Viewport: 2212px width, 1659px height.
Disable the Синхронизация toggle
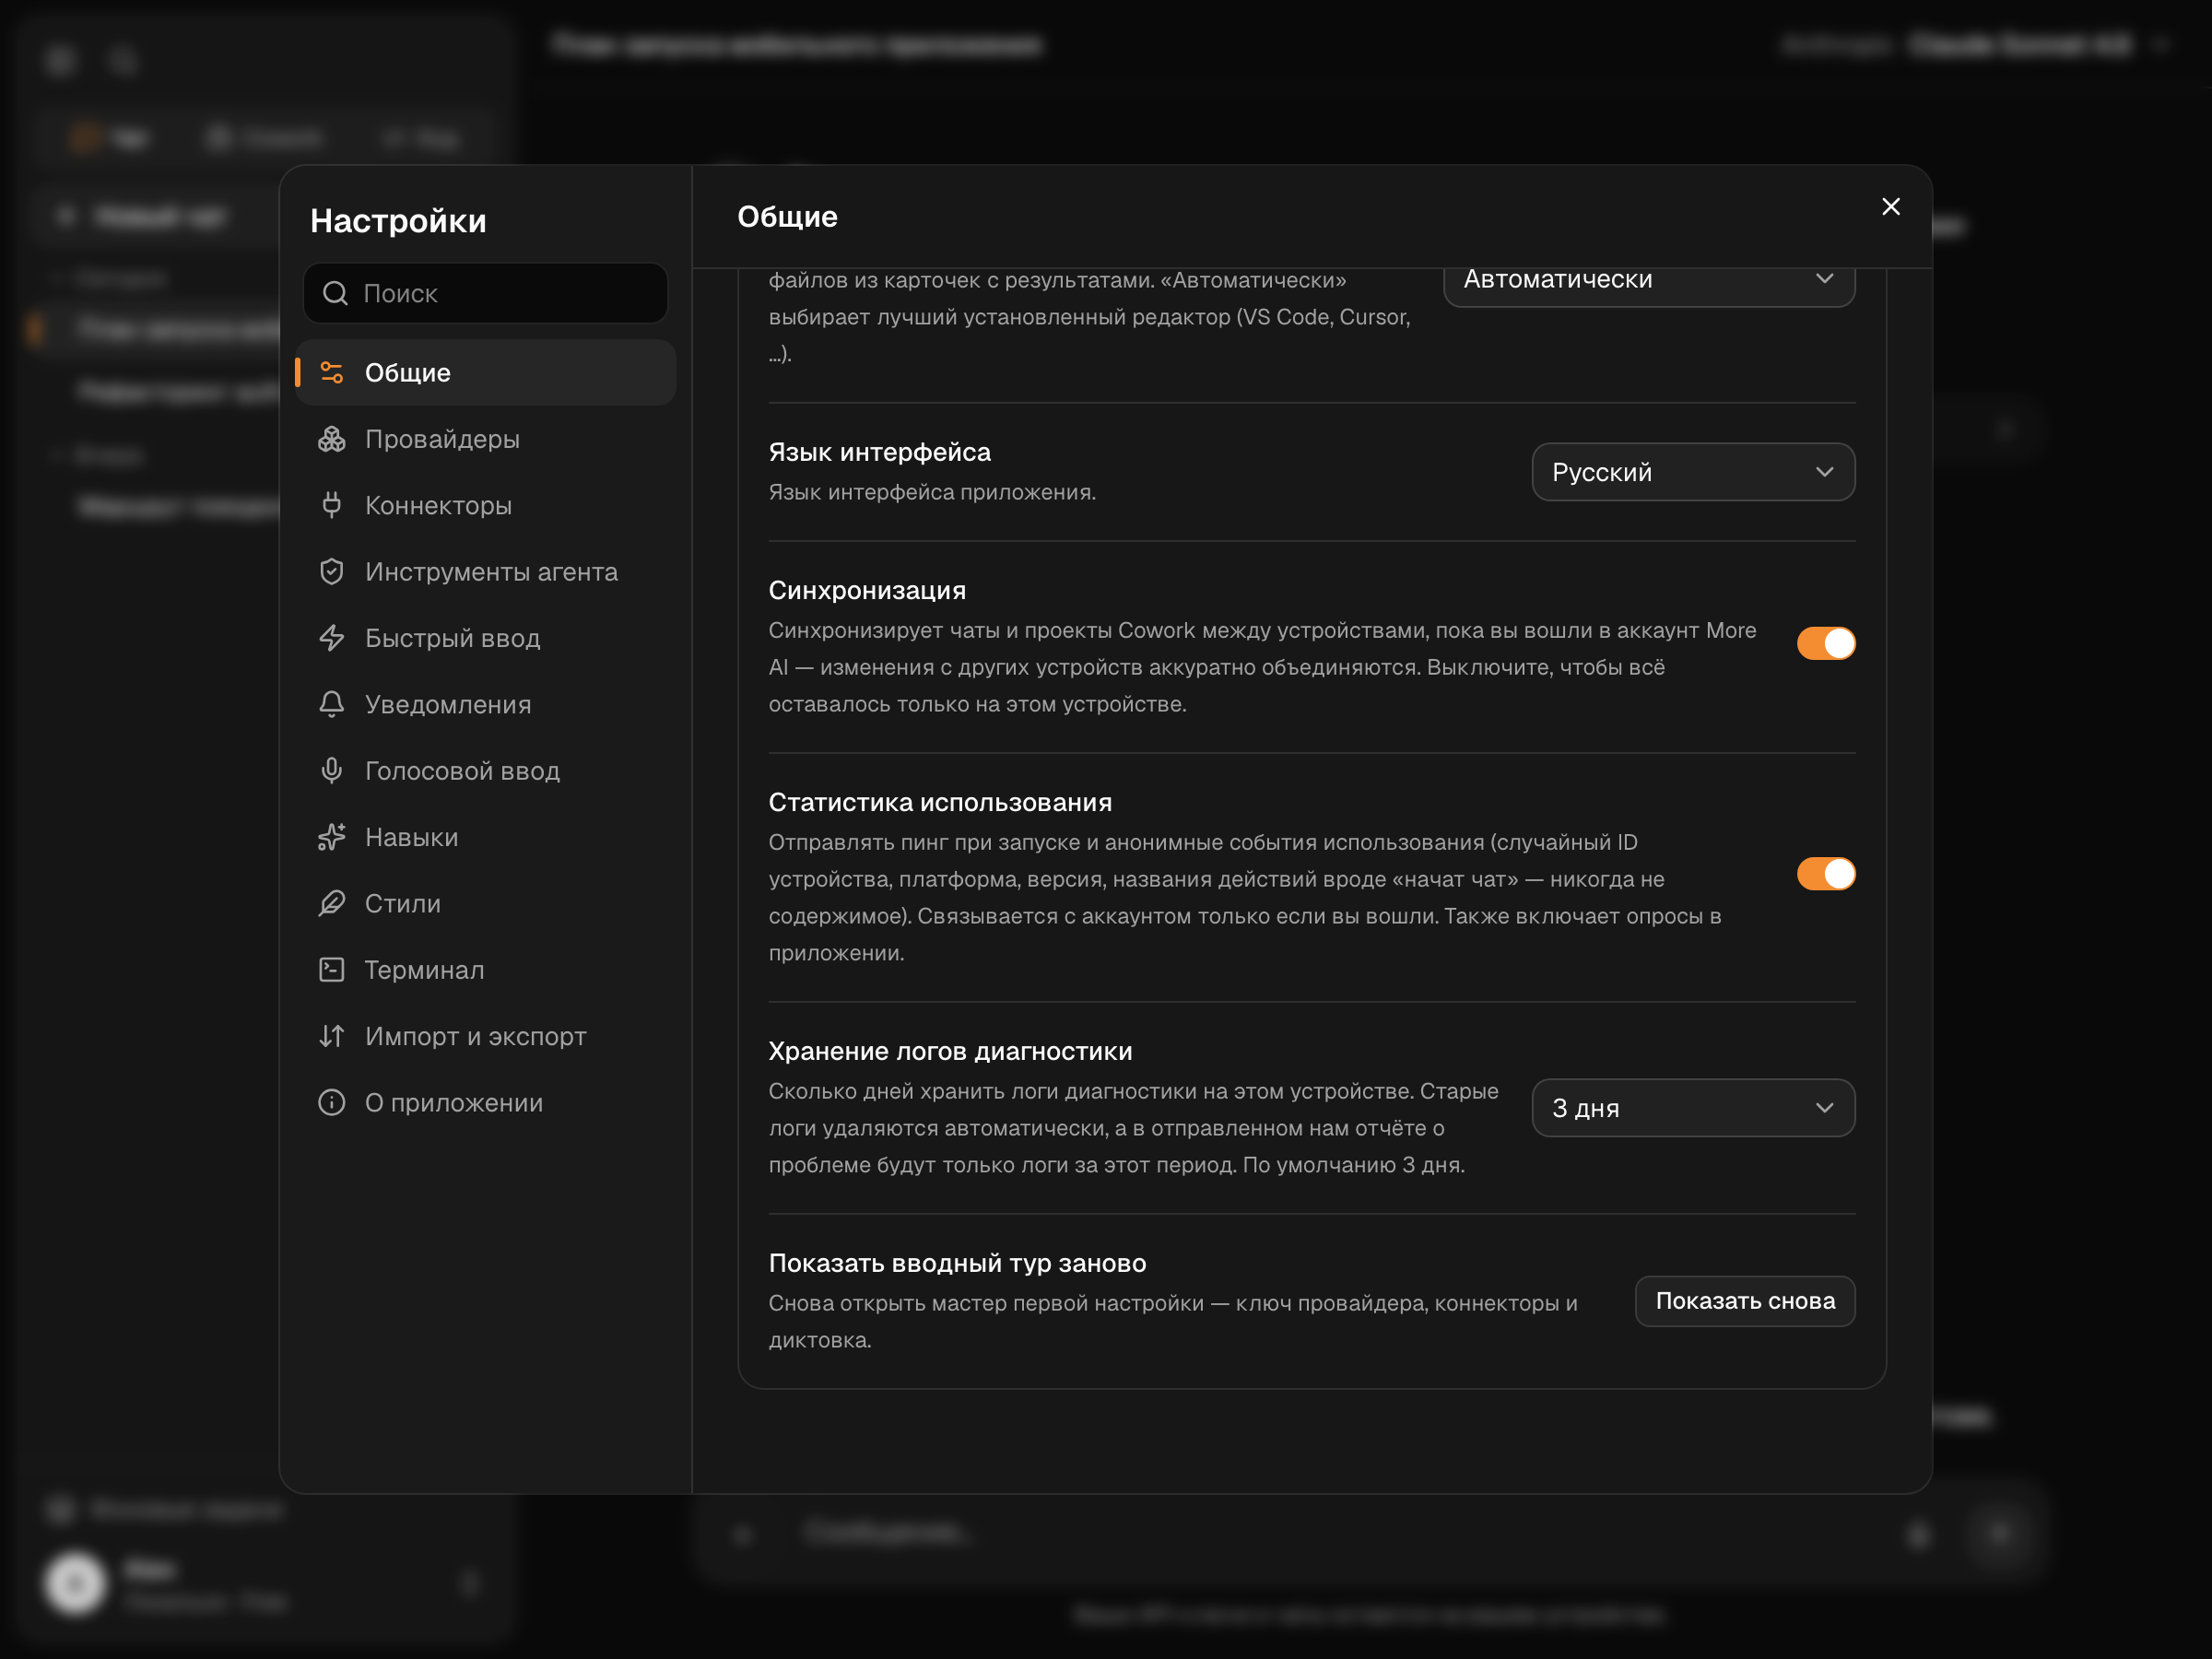pos(1825,643)
